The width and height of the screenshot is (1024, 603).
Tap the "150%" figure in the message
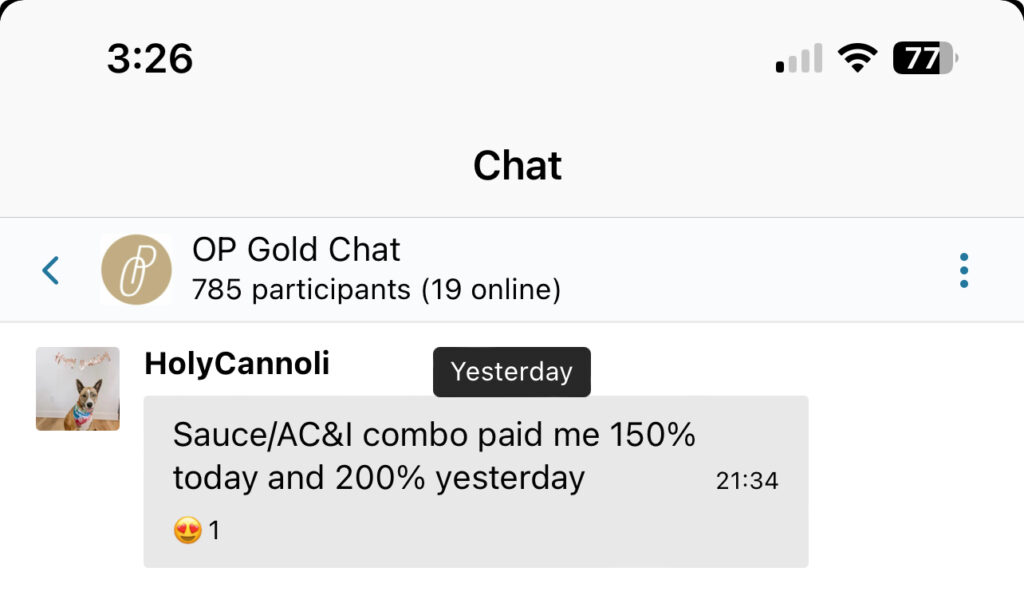tap(653, 436)
